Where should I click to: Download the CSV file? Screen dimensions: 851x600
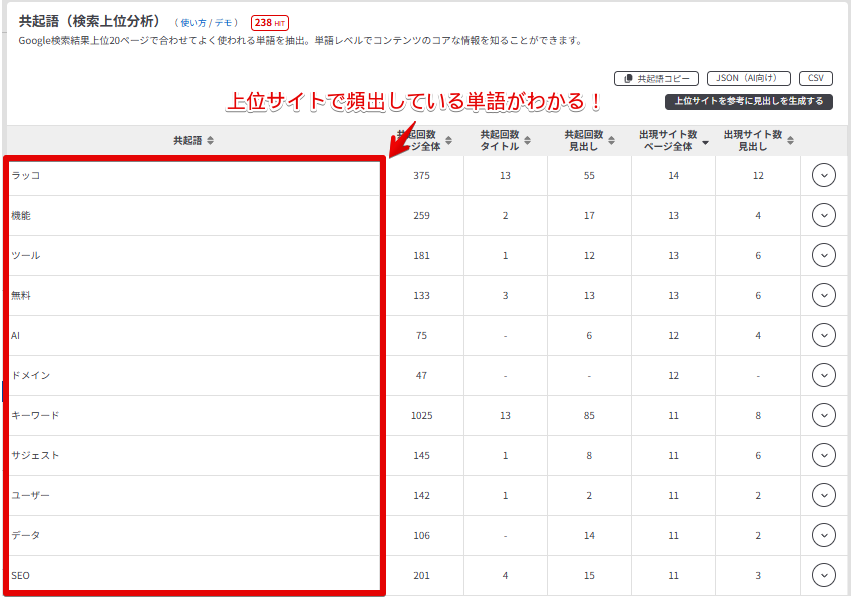click(x=816, y=78)
